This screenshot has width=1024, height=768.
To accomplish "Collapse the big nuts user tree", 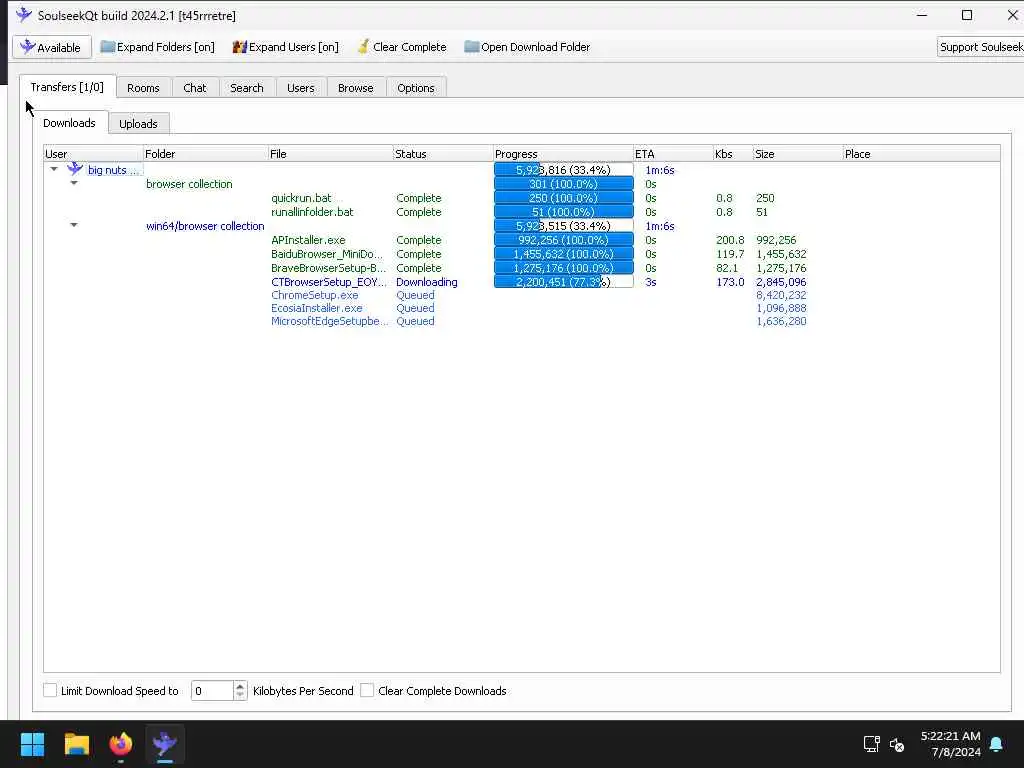I will [x=54, y=169].
